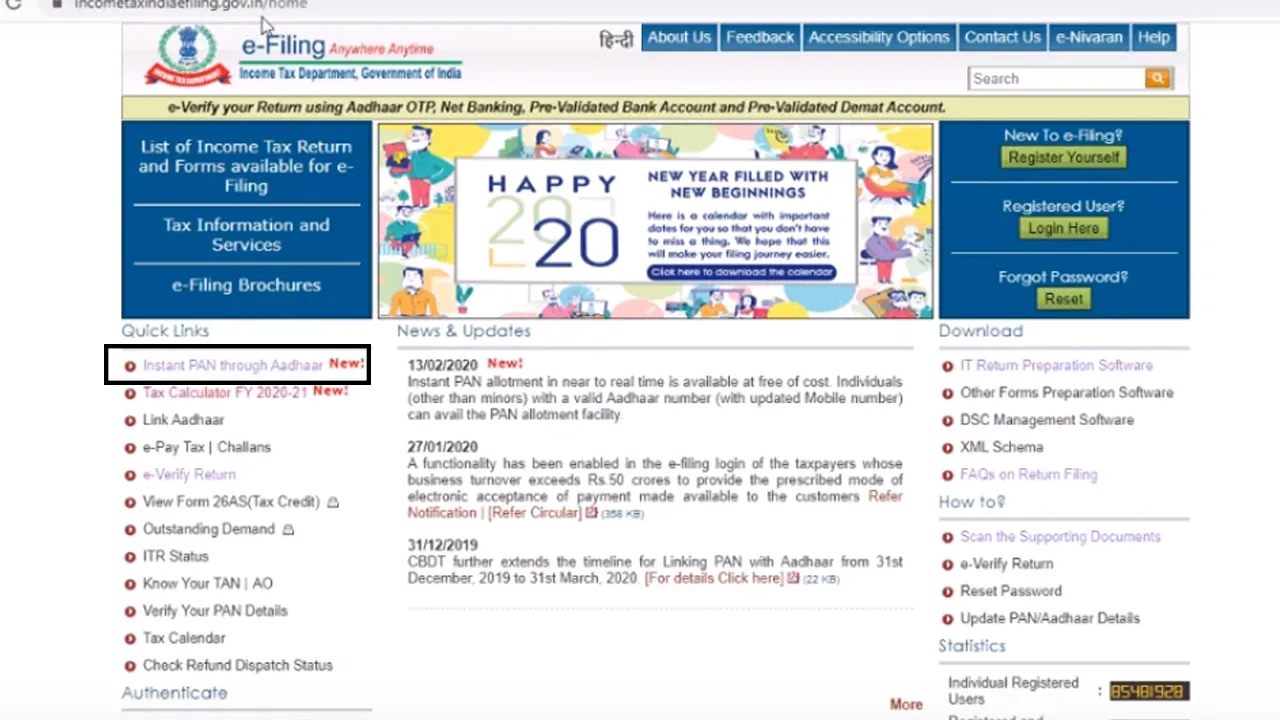The height and width of the screenshot is (720, 1280).
Task: Open the Link Aadhaar quick link
Action: (183, 420)
